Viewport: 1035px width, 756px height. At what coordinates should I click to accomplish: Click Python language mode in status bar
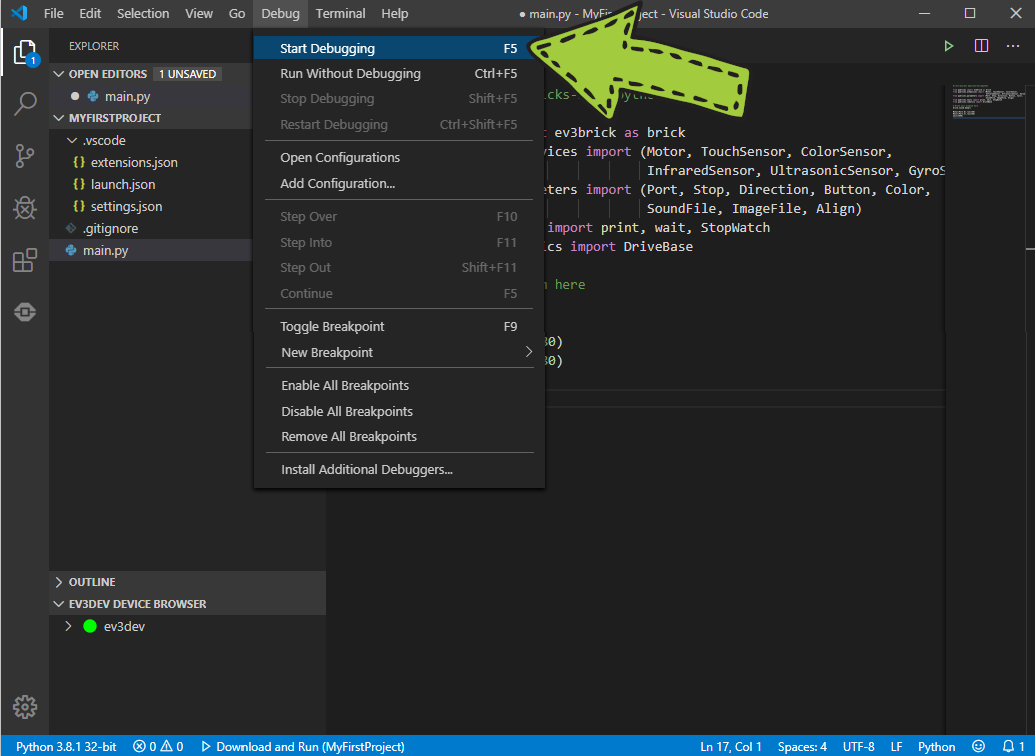point(936,746)
